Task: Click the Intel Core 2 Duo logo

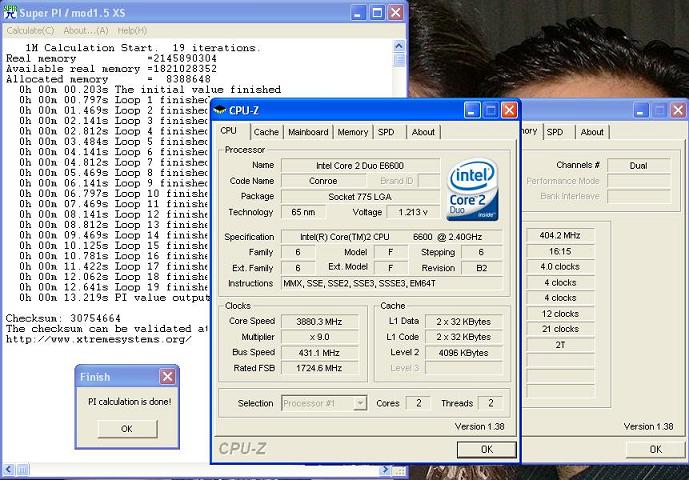Action: (472, 189)
